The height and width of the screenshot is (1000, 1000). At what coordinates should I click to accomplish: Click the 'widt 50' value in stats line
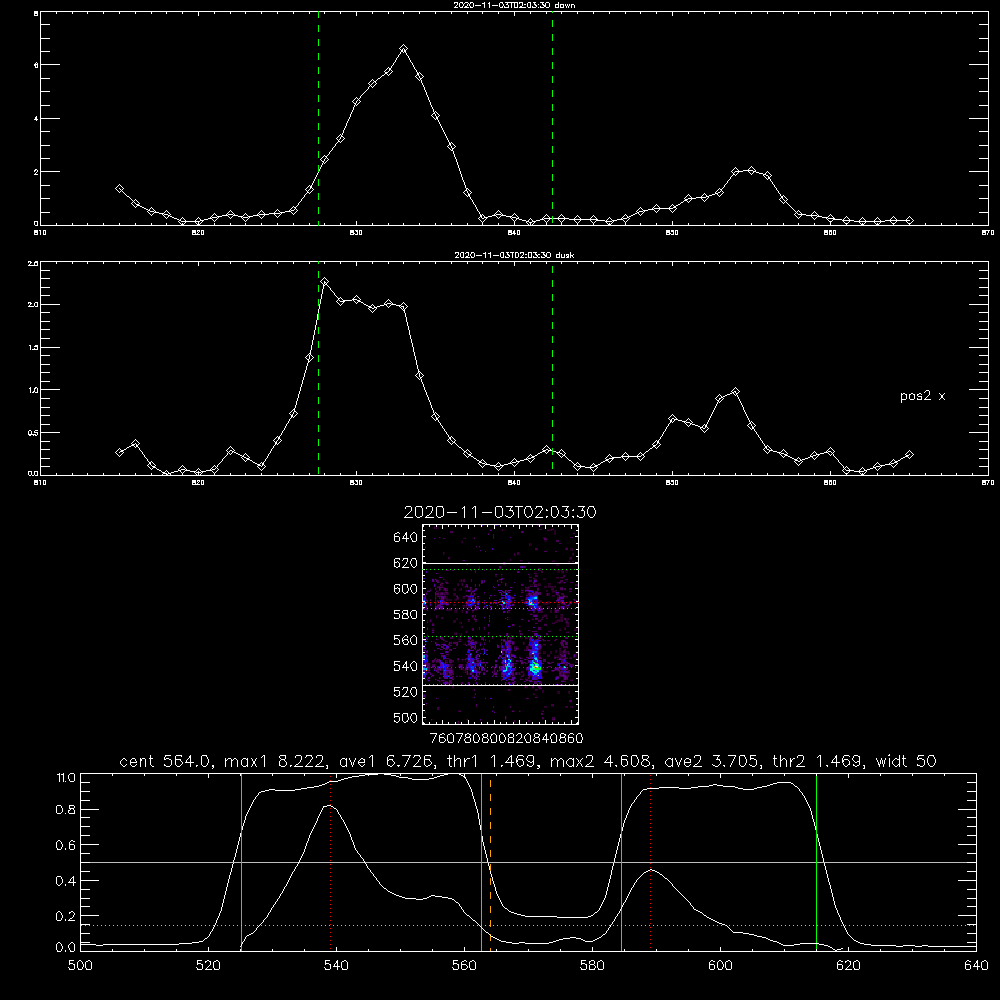pyautogui.click(x=906, y=761)
